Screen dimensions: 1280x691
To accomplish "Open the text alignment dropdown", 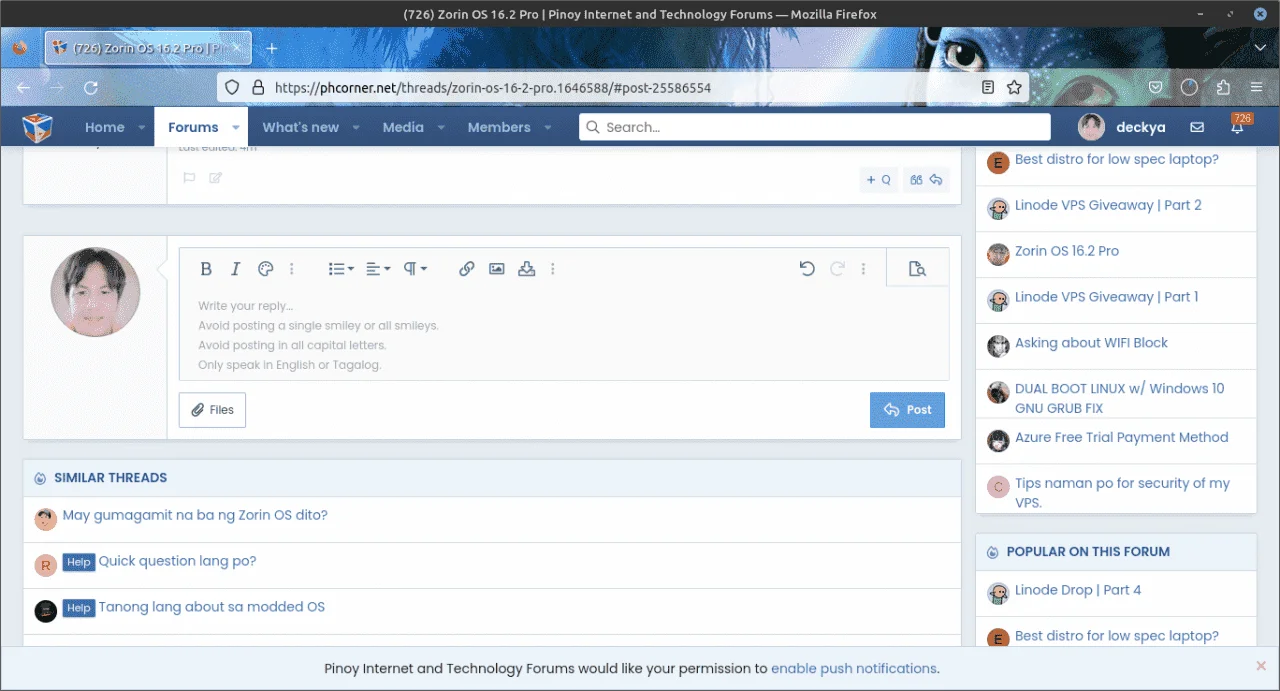I will point(378,269).
